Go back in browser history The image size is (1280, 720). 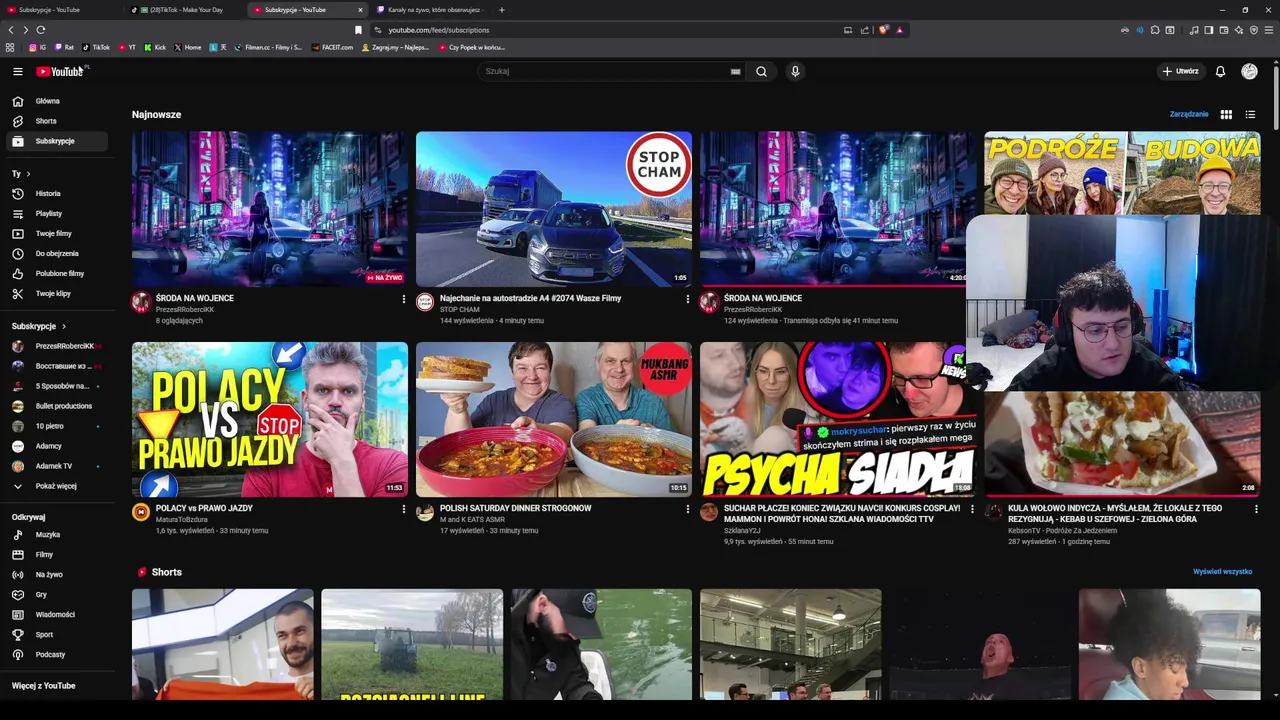pos(11,30)
